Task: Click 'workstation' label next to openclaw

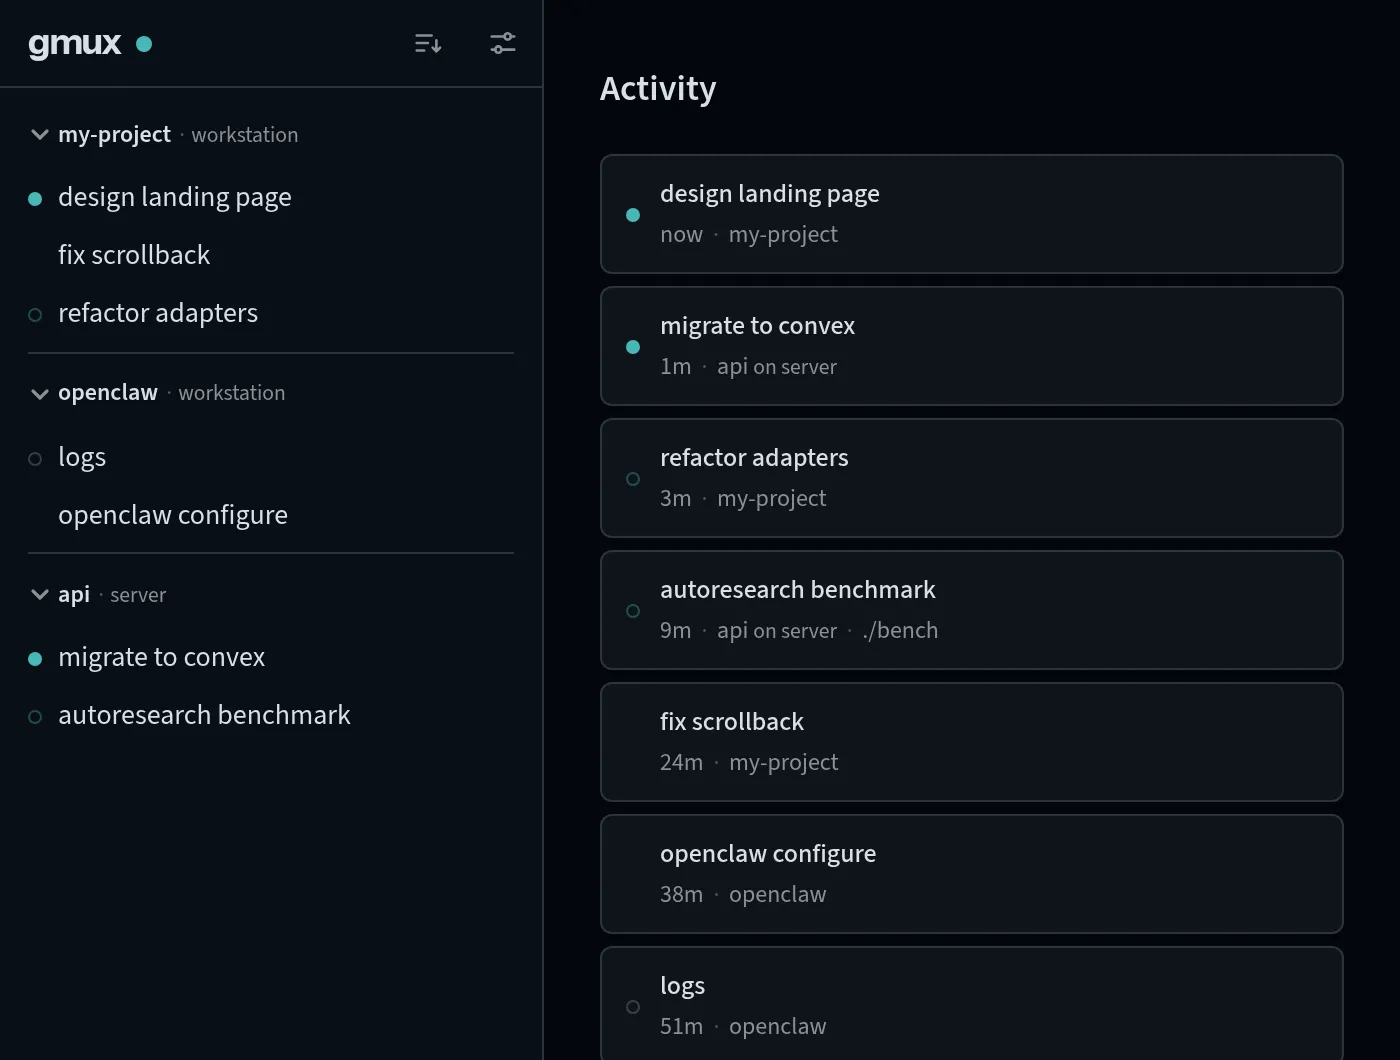Action: point(232,393)
